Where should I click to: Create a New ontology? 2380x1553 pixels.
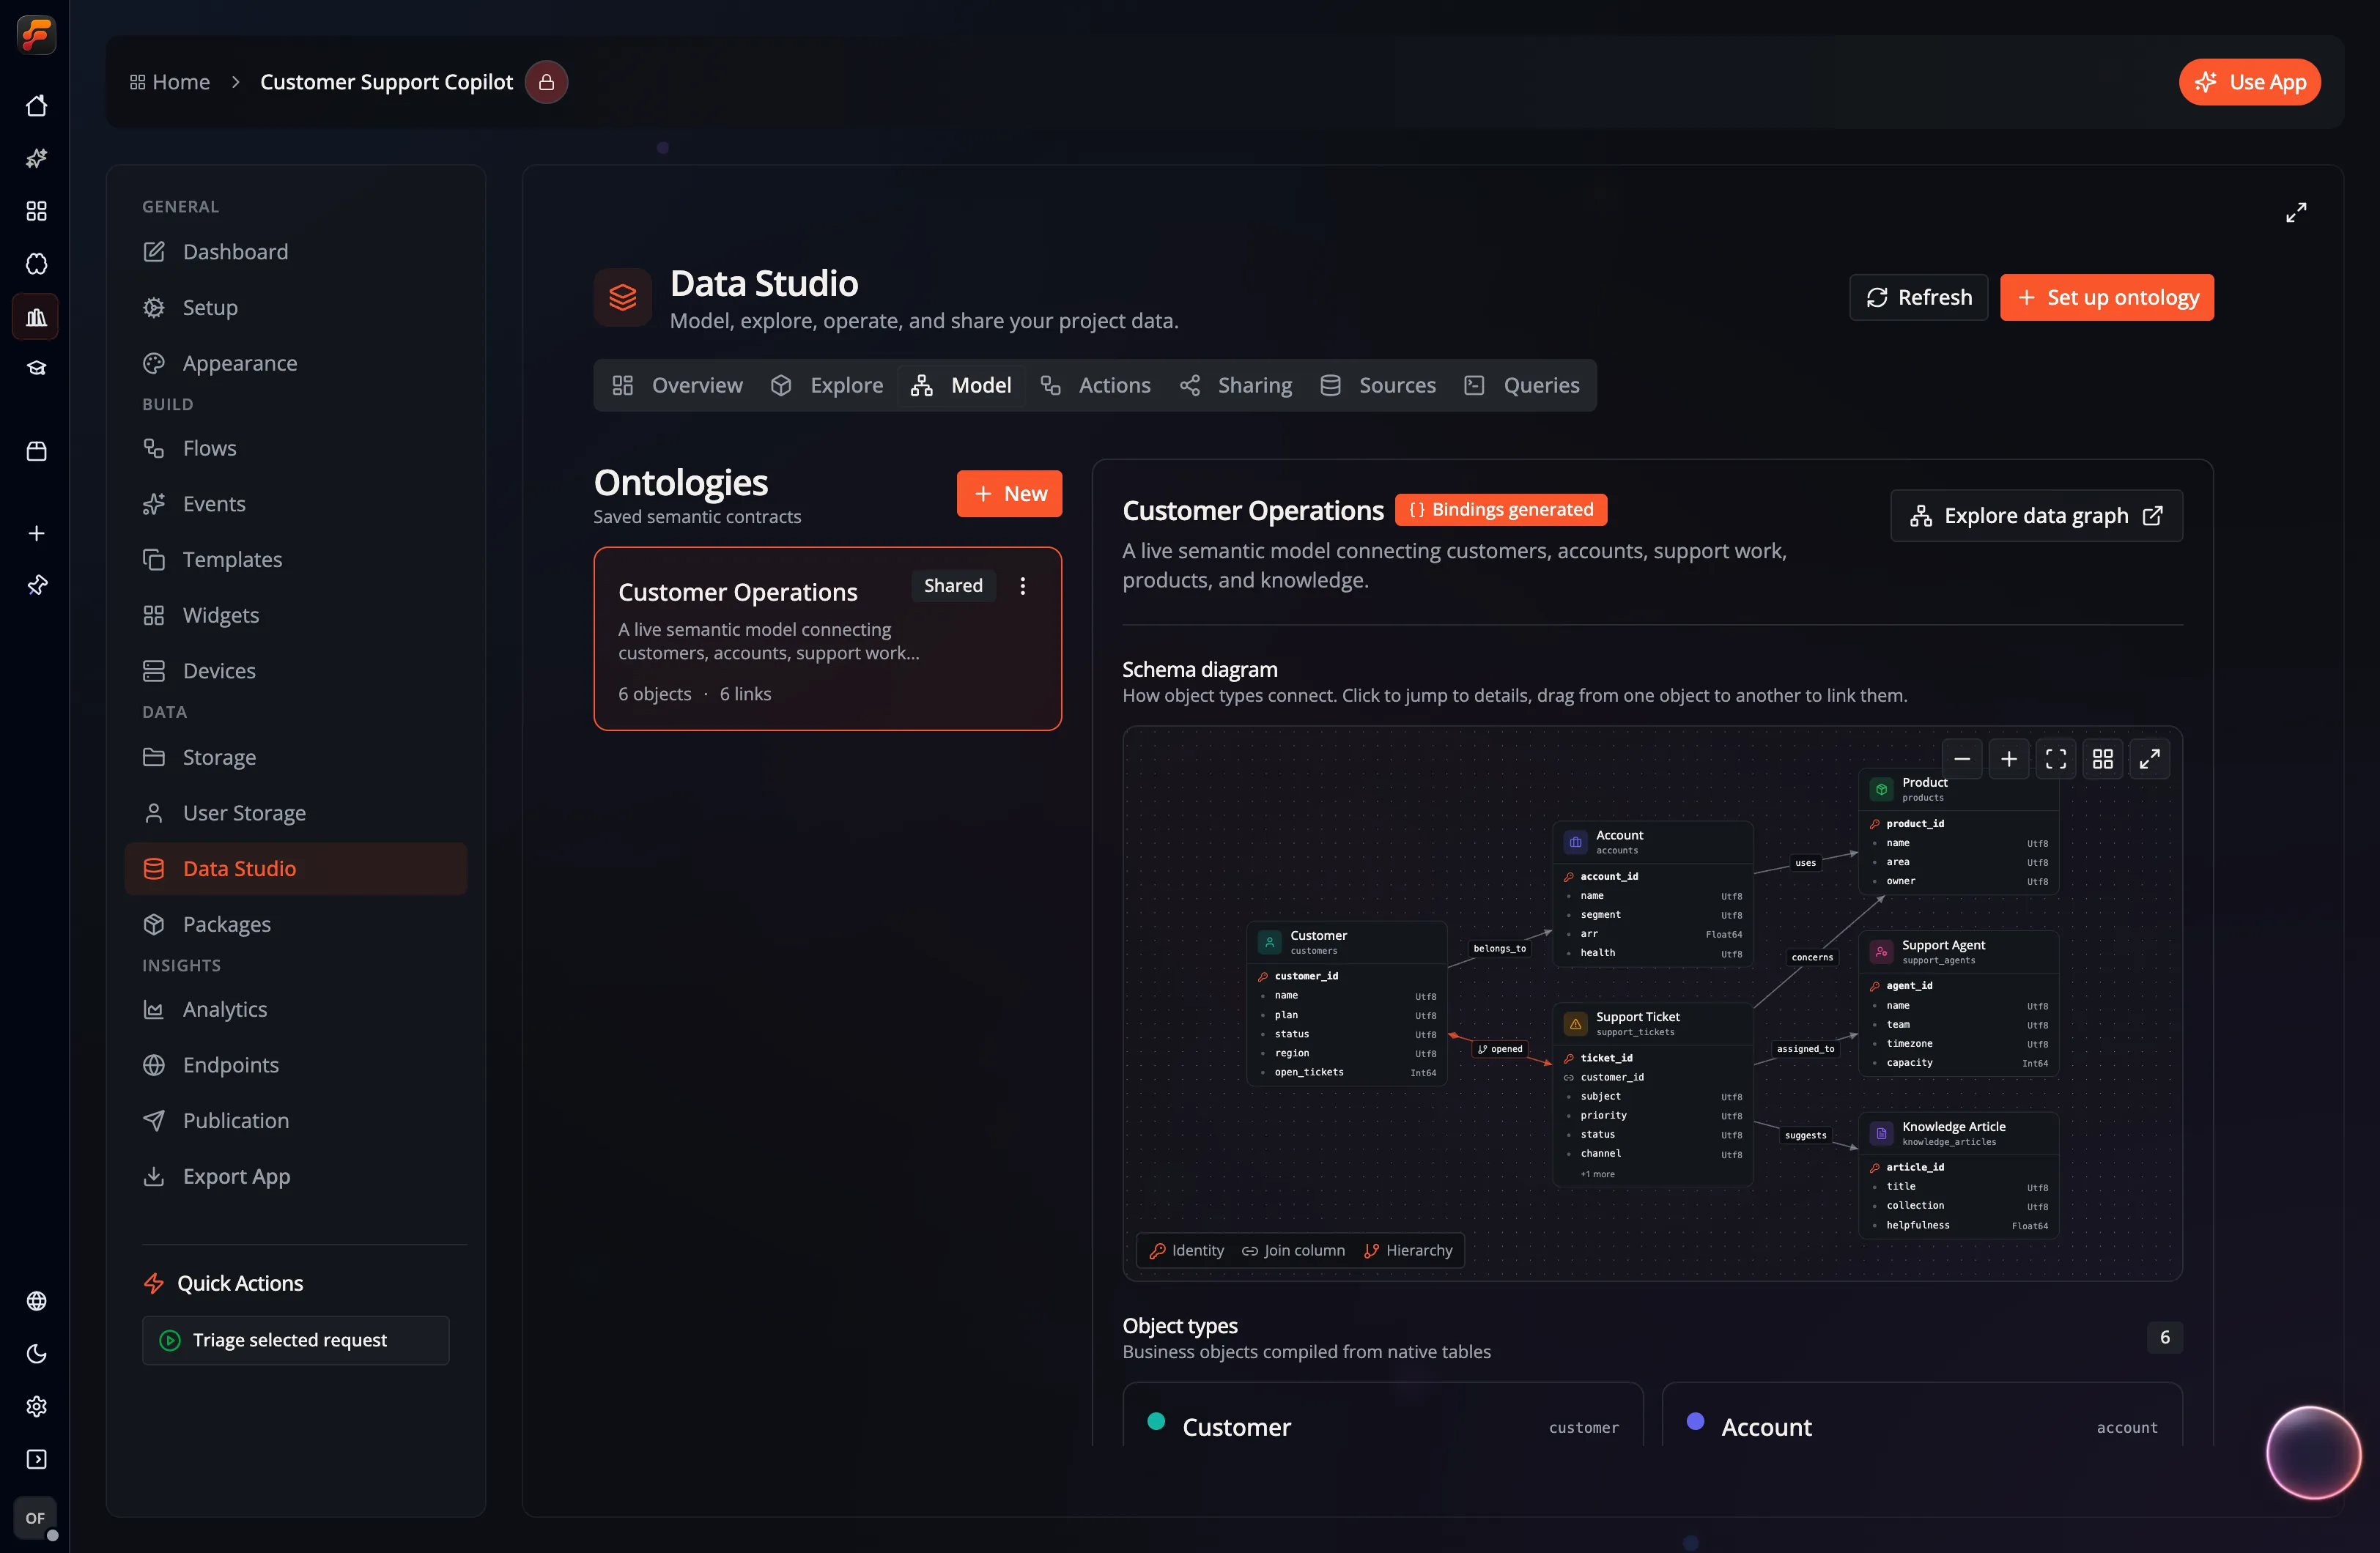click(x=1009, y=494)
